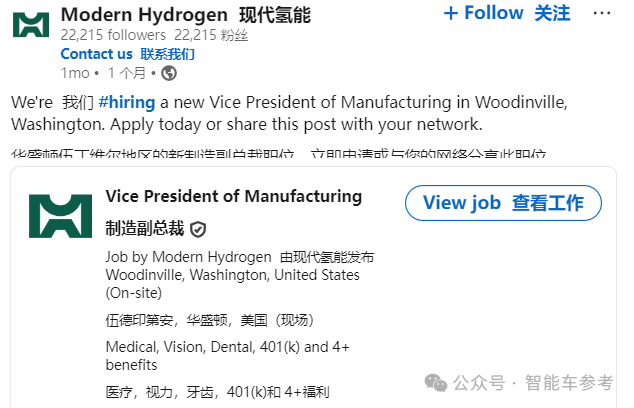Click the Job by Modern Hydrogen line
The image size is (634, 408).
(187, 257)
